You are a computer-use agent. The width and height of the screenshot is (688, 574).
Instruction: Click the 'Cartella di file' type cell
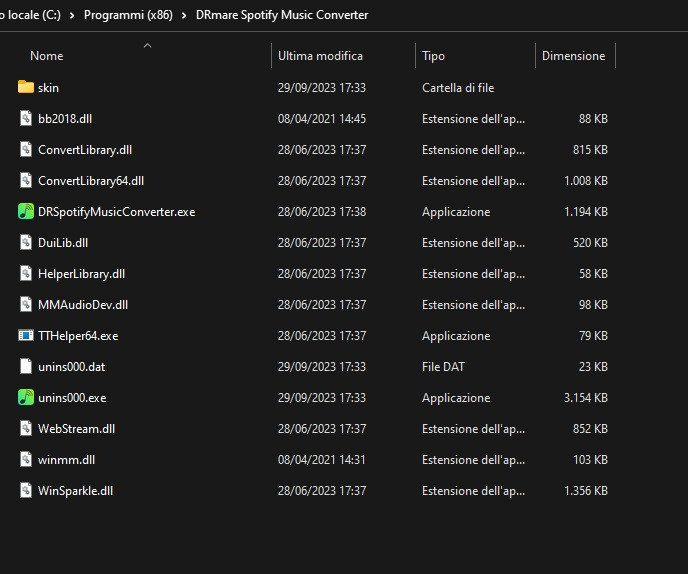click(458, 88)
